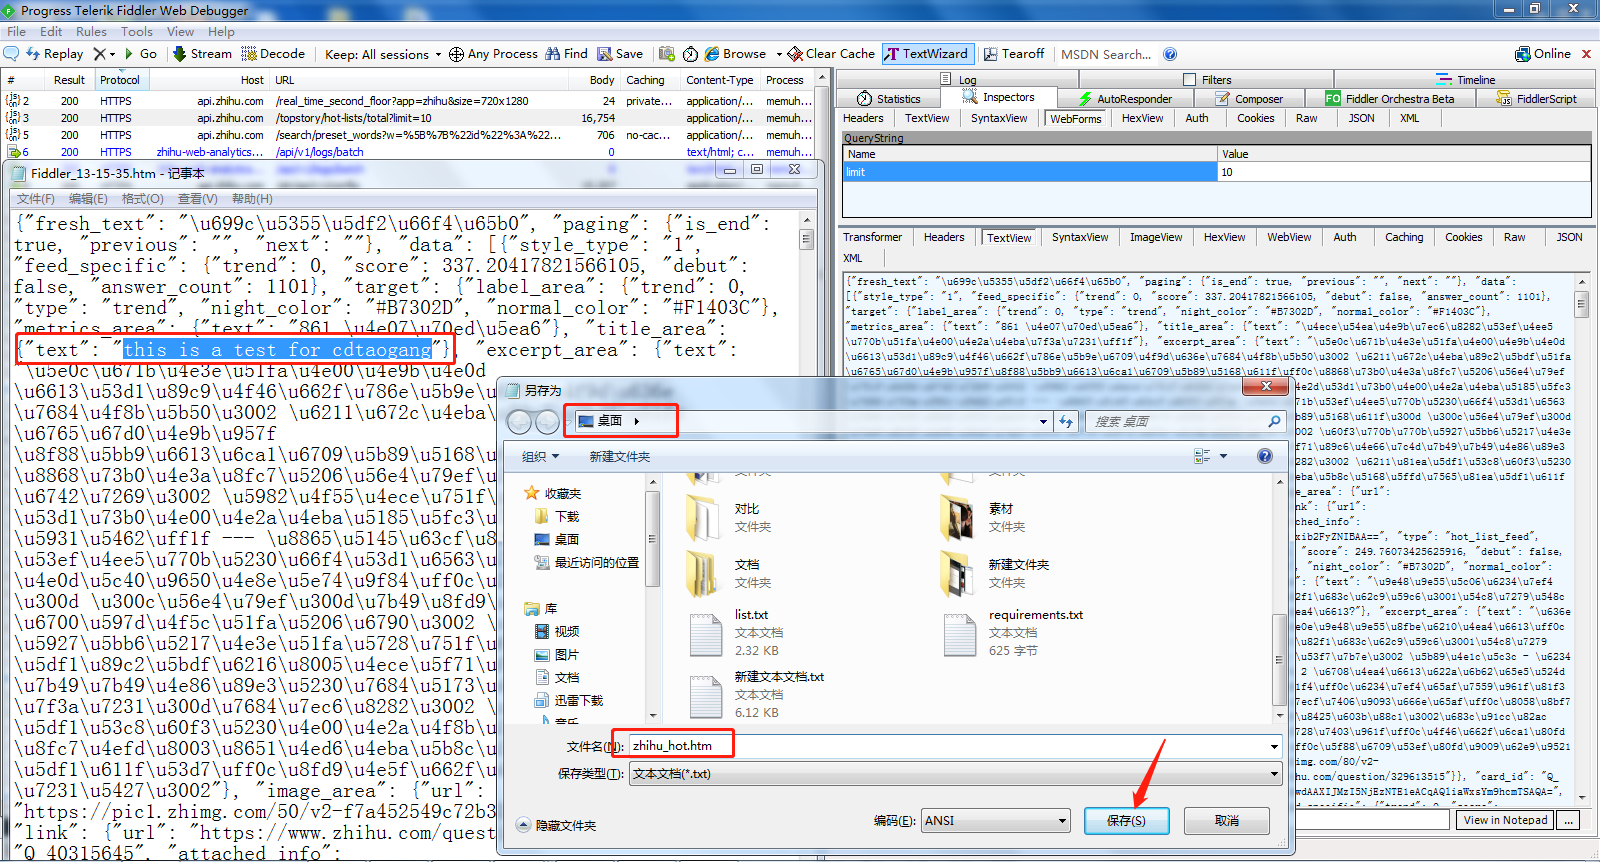Open the Help menu in Fiddler
Screen dimensions: 1600x862
coord(221,32)
